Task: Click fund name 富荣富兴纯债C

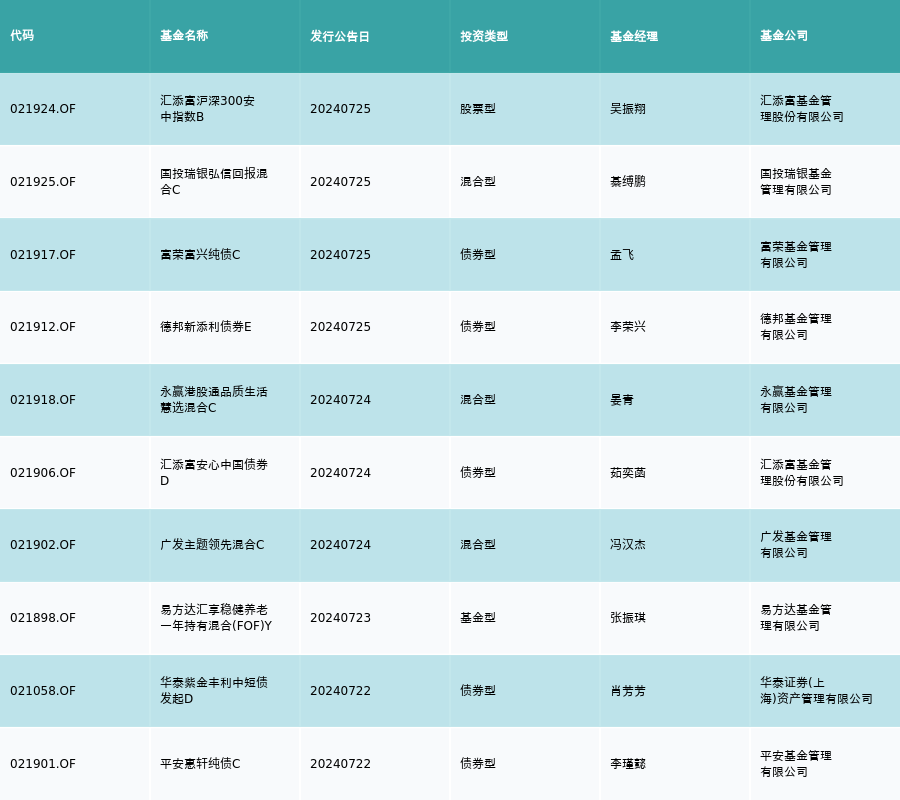Action: (x=200, y=254)
